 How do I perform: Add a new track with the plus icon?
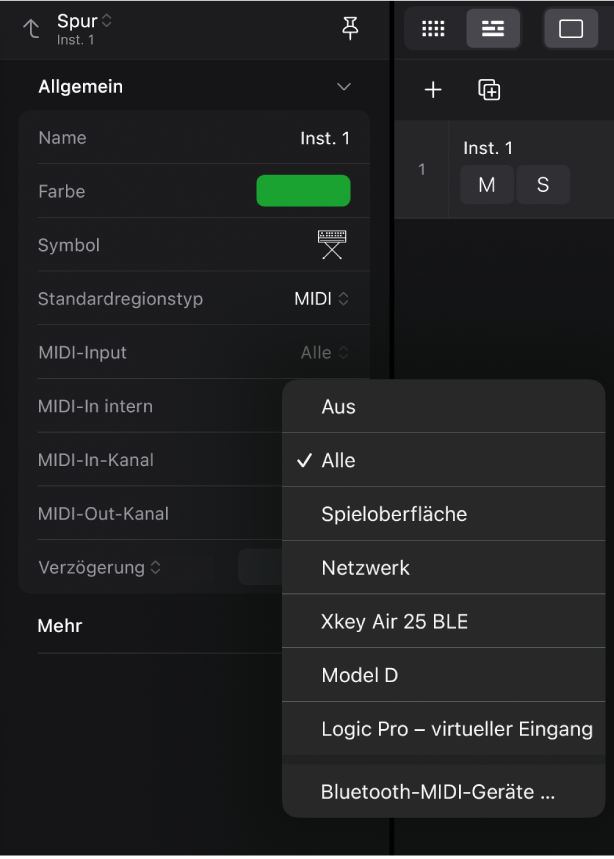[x=433, y=89]
